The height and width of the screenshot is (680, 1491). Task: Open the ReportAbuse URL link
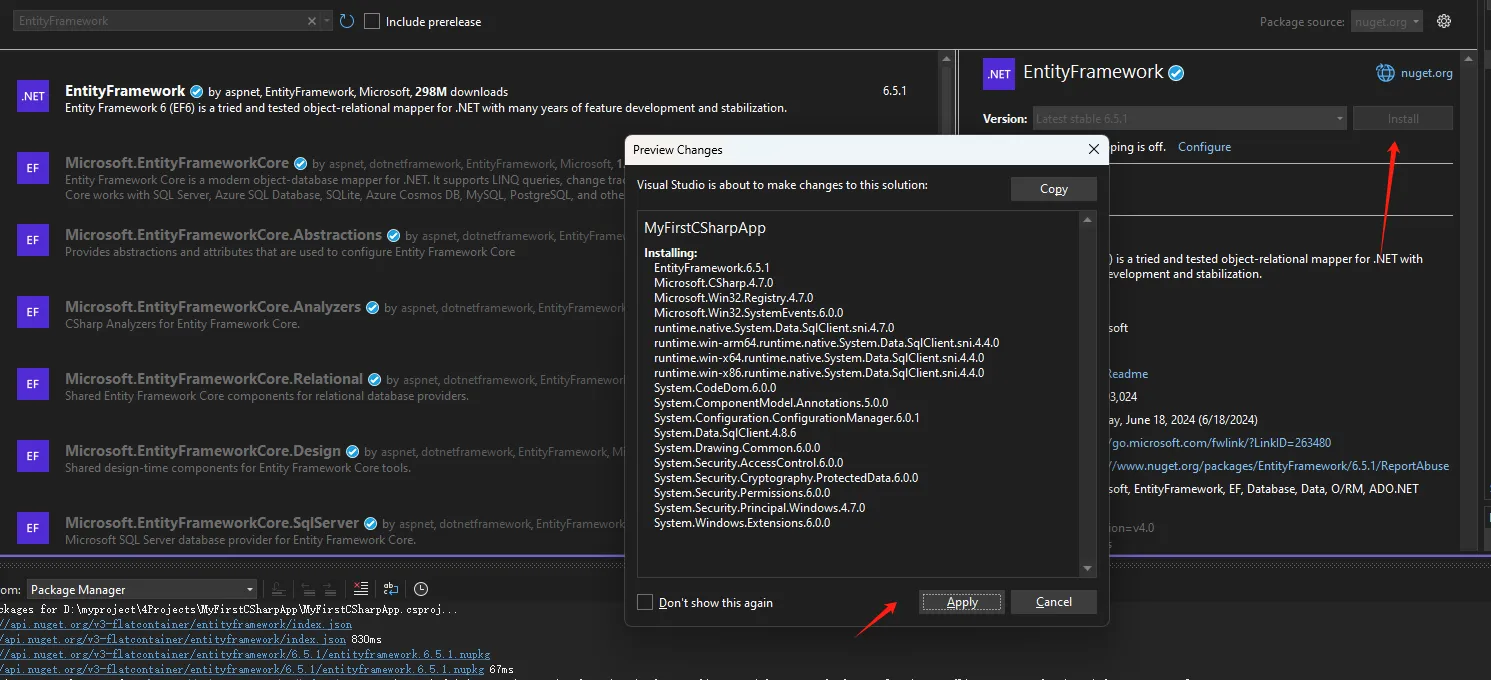(x=1278, y=466)
